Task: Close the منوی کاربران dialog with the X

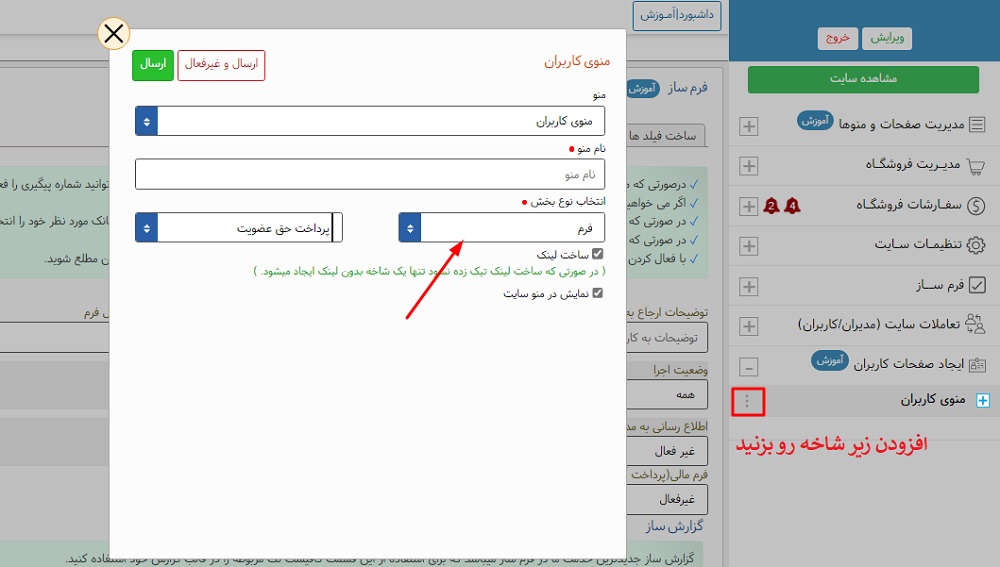Action: tap(114, 34)
